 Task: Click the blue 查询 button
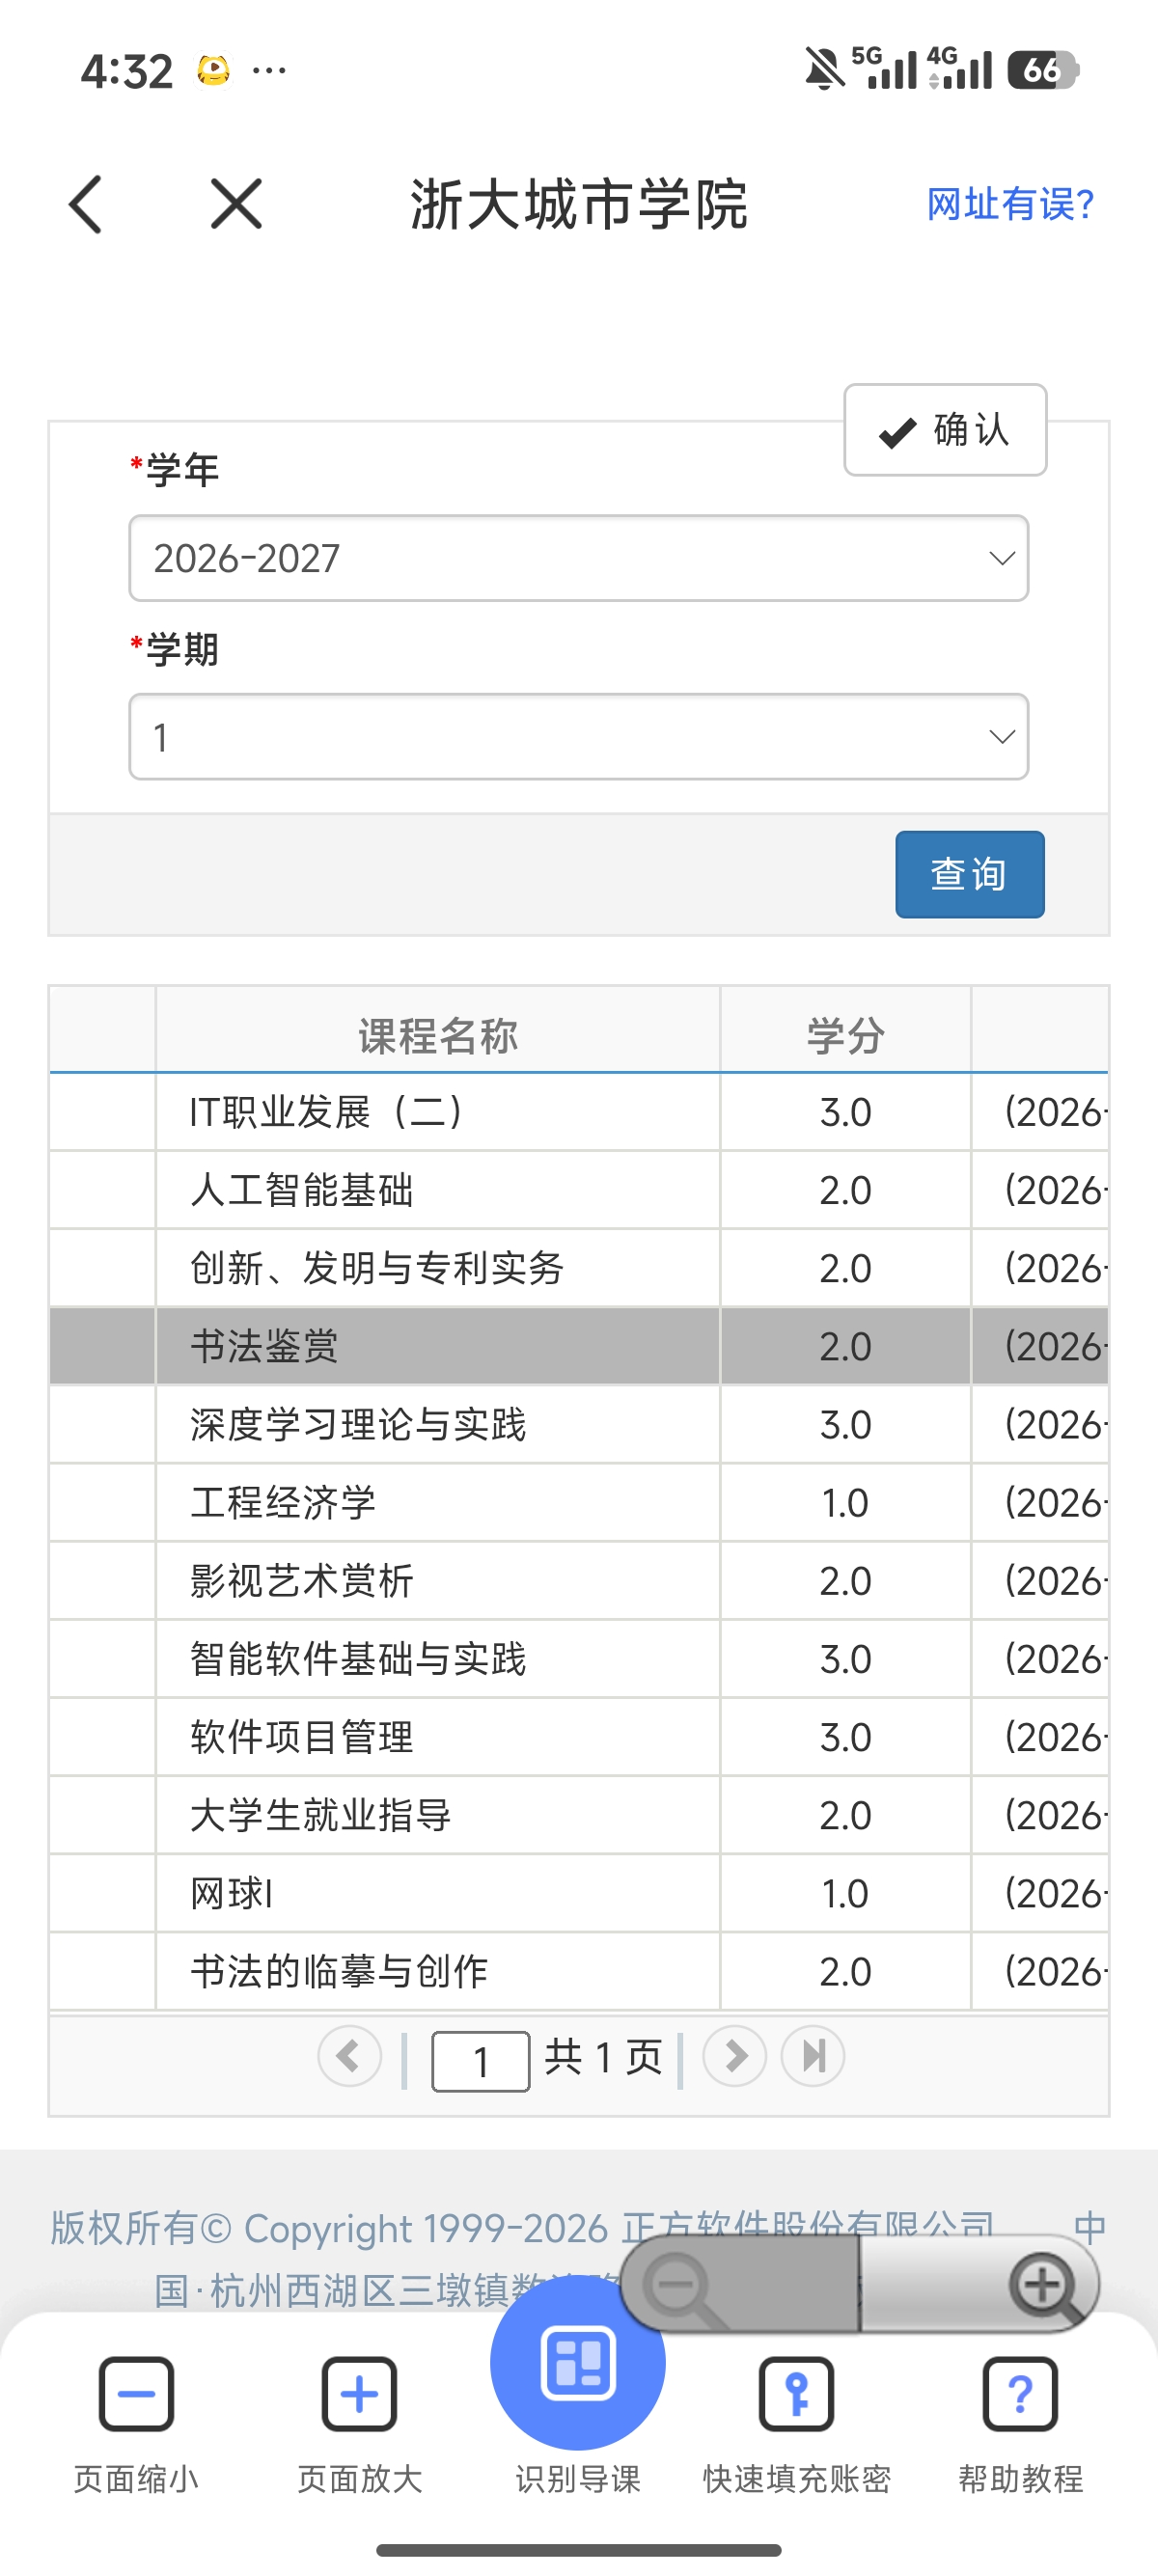(x=970, y=874)
